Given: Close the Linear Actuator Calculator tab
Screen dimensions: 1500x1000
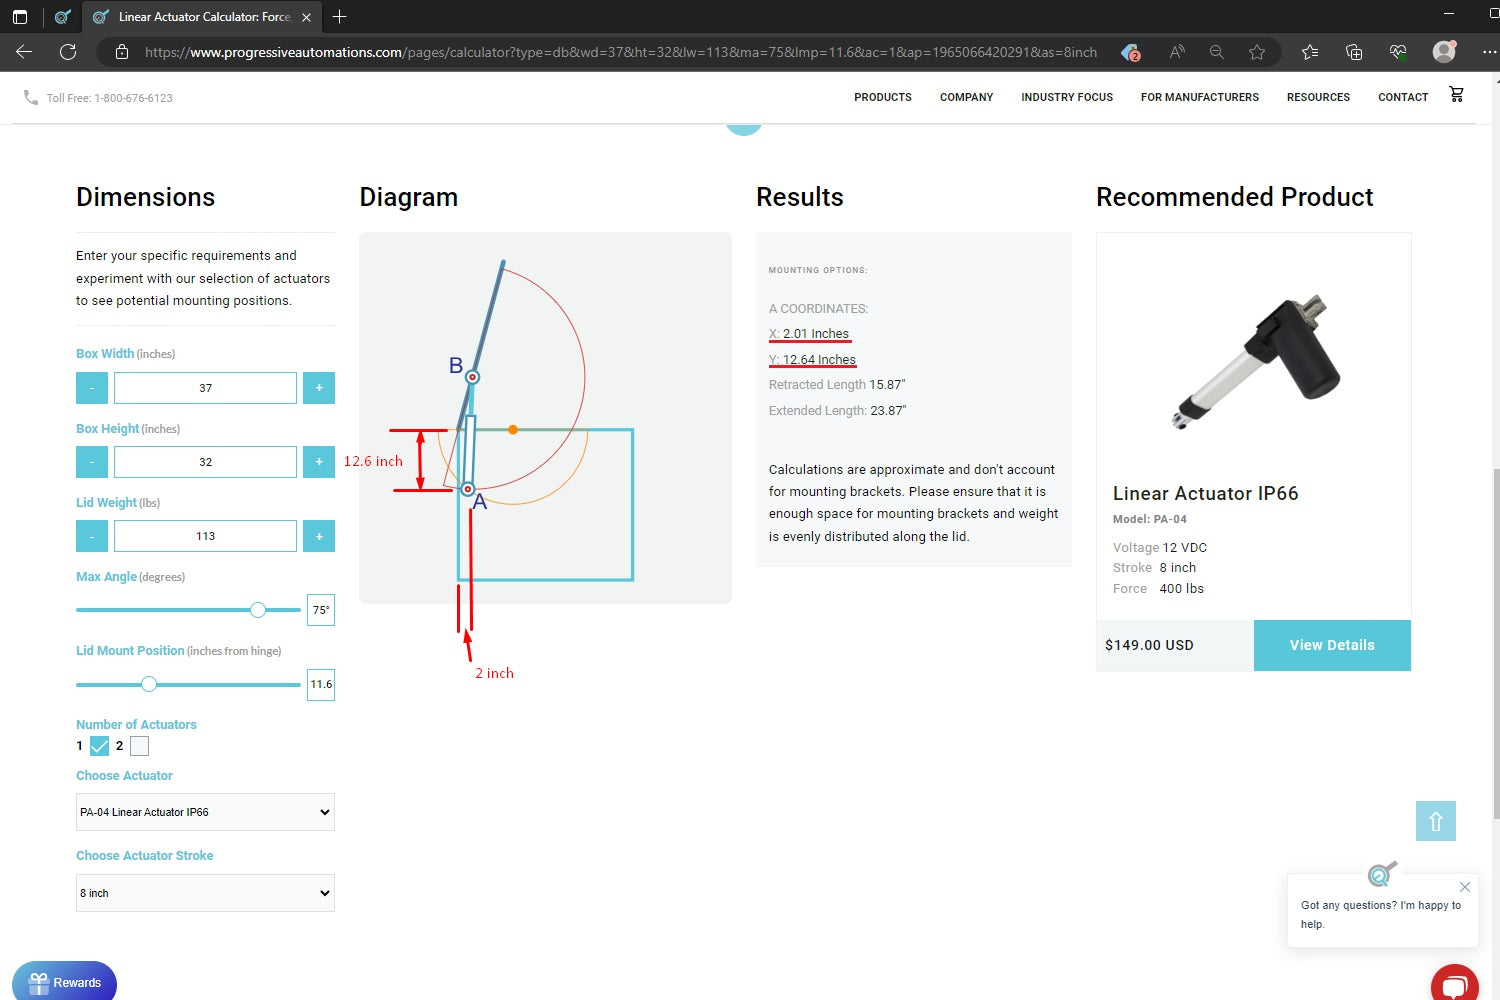Looking at the screenshot, I should point(306,17).
